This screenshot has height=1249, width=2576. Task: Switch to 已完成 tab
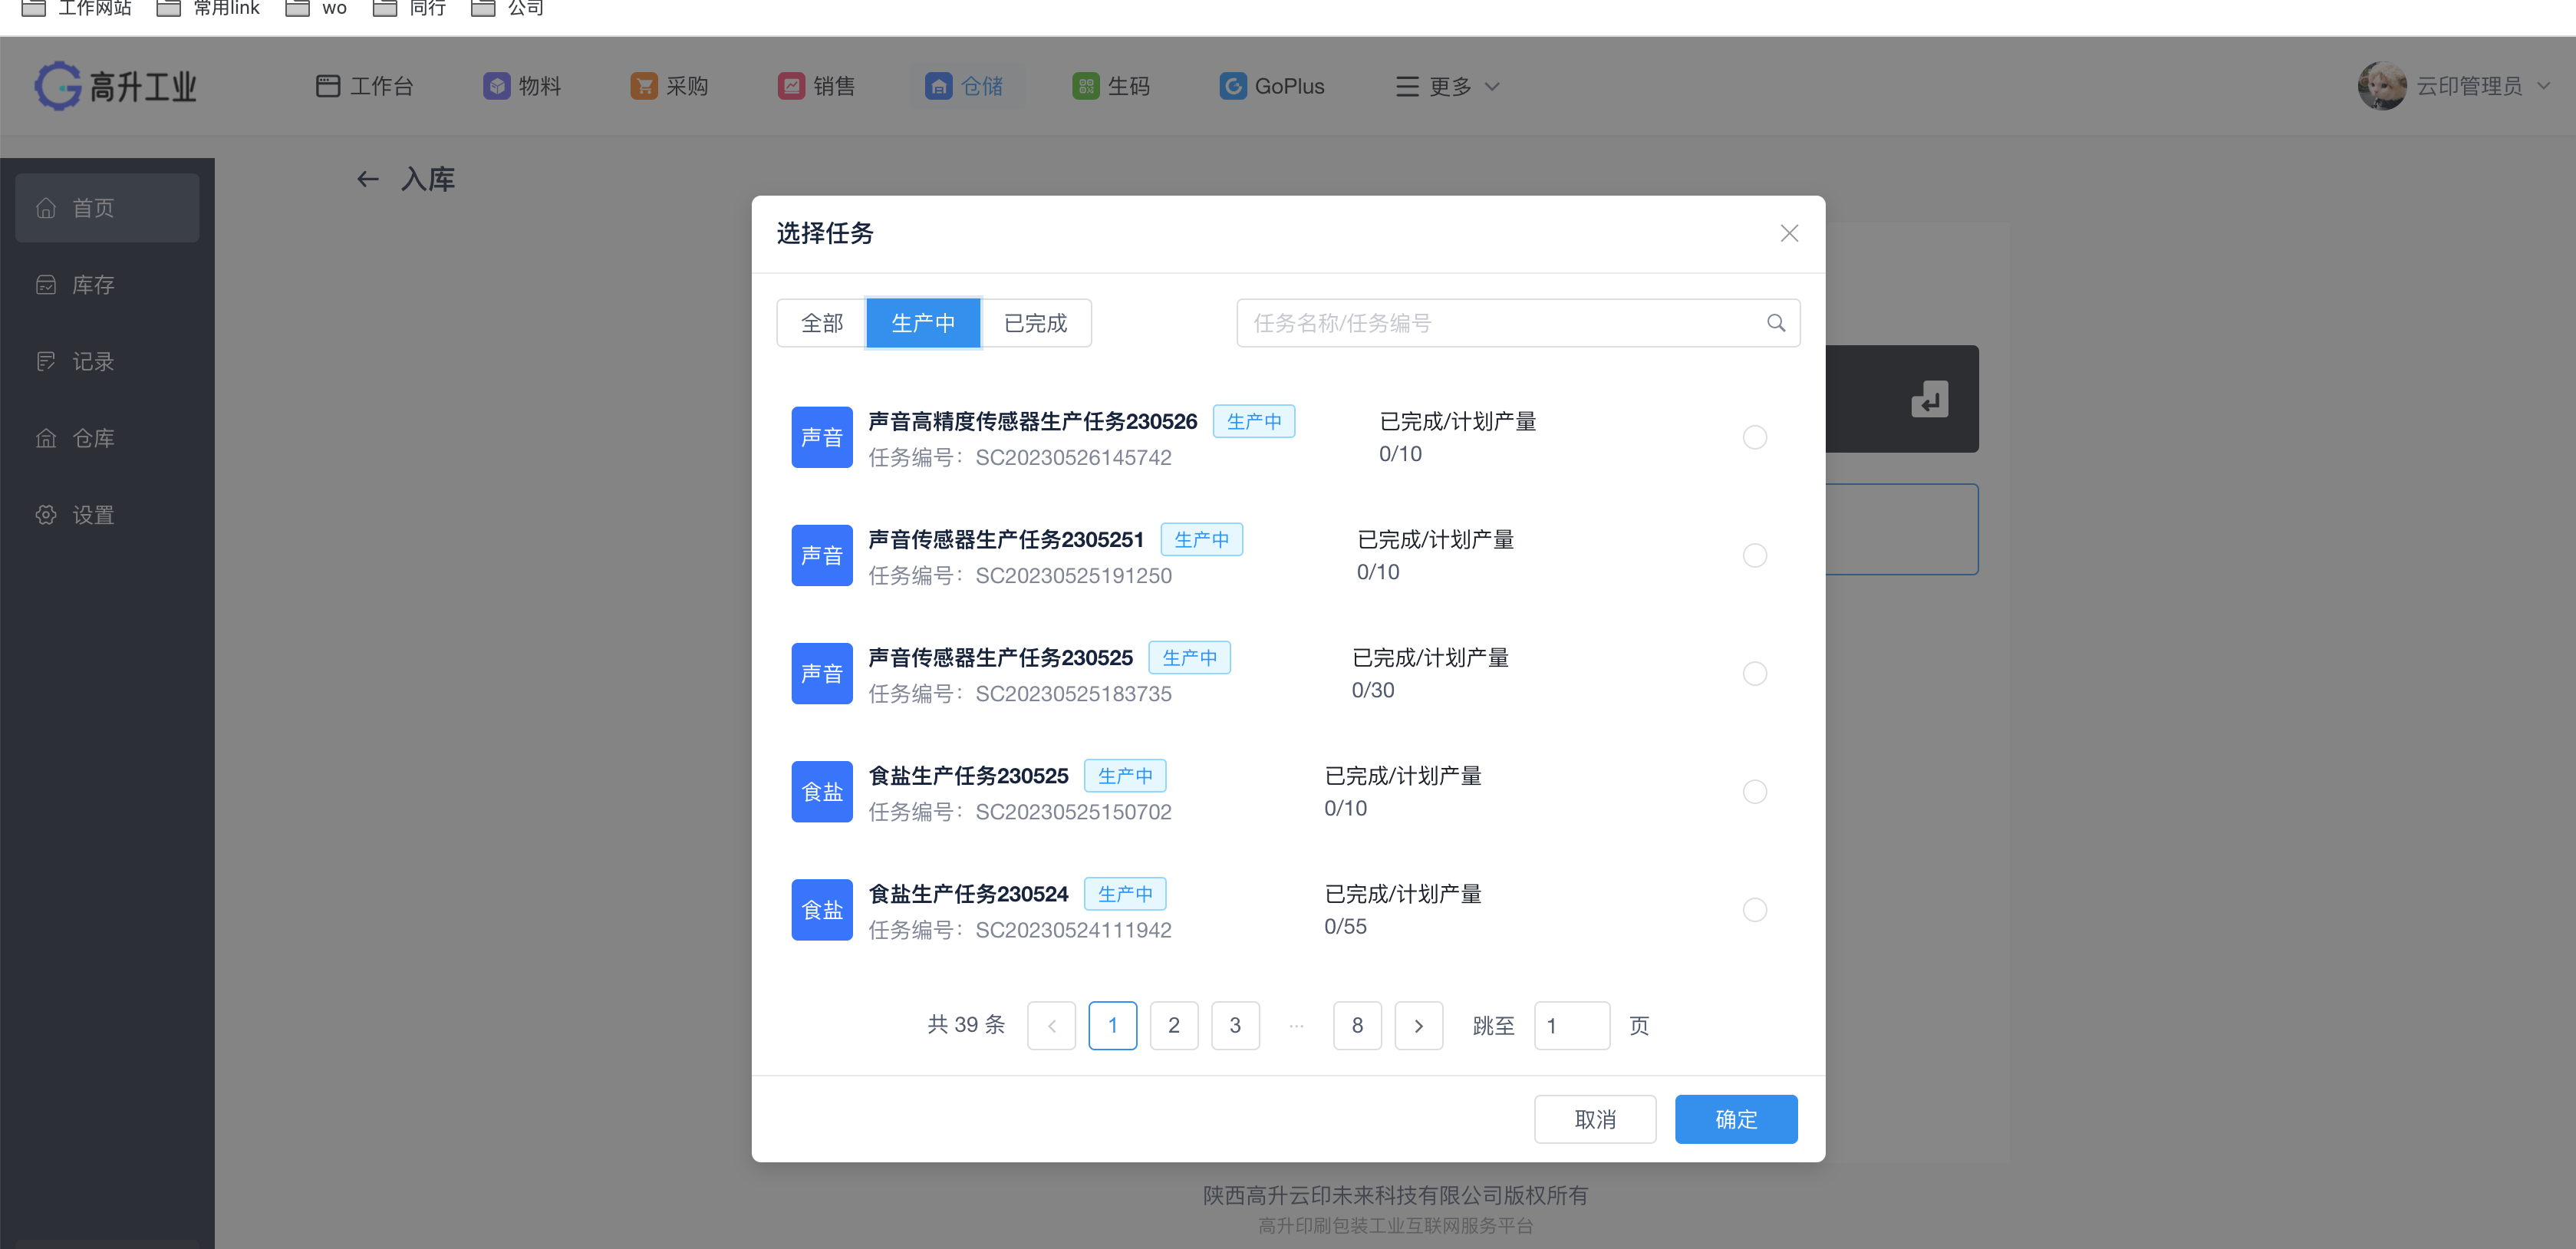1035,323
